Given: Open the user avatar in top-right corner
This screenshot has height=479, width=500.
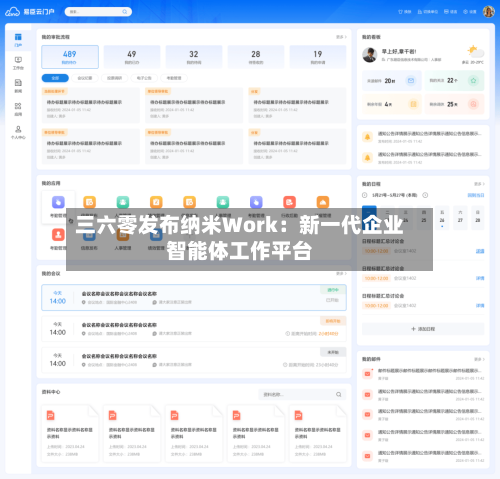Looking at the screenshot, I should click(x=489, y=12).
